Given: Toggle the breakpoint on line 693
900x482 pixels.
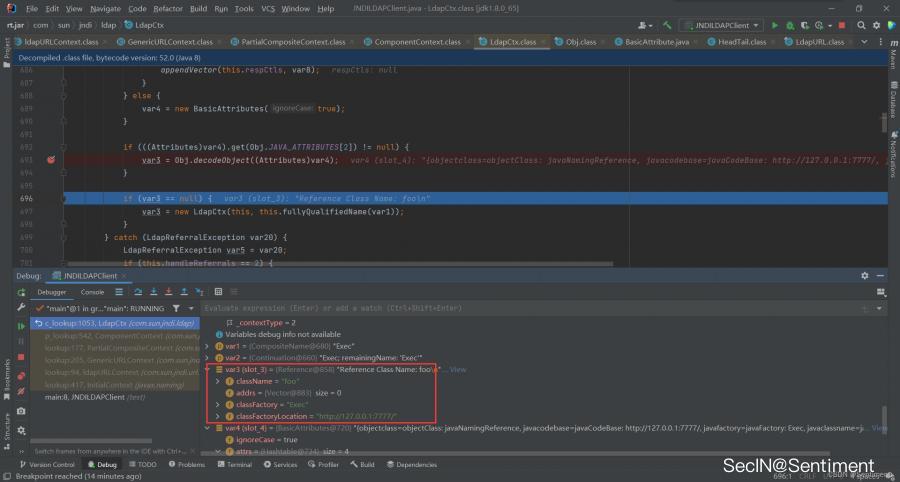Looking at the screenshot, I should click(x=50, y=160).
